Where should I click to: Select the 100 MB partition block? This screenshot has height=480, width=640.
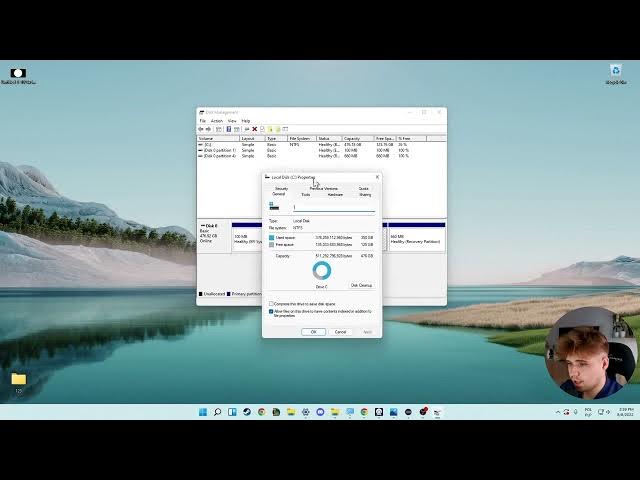[x=247, y=239]
